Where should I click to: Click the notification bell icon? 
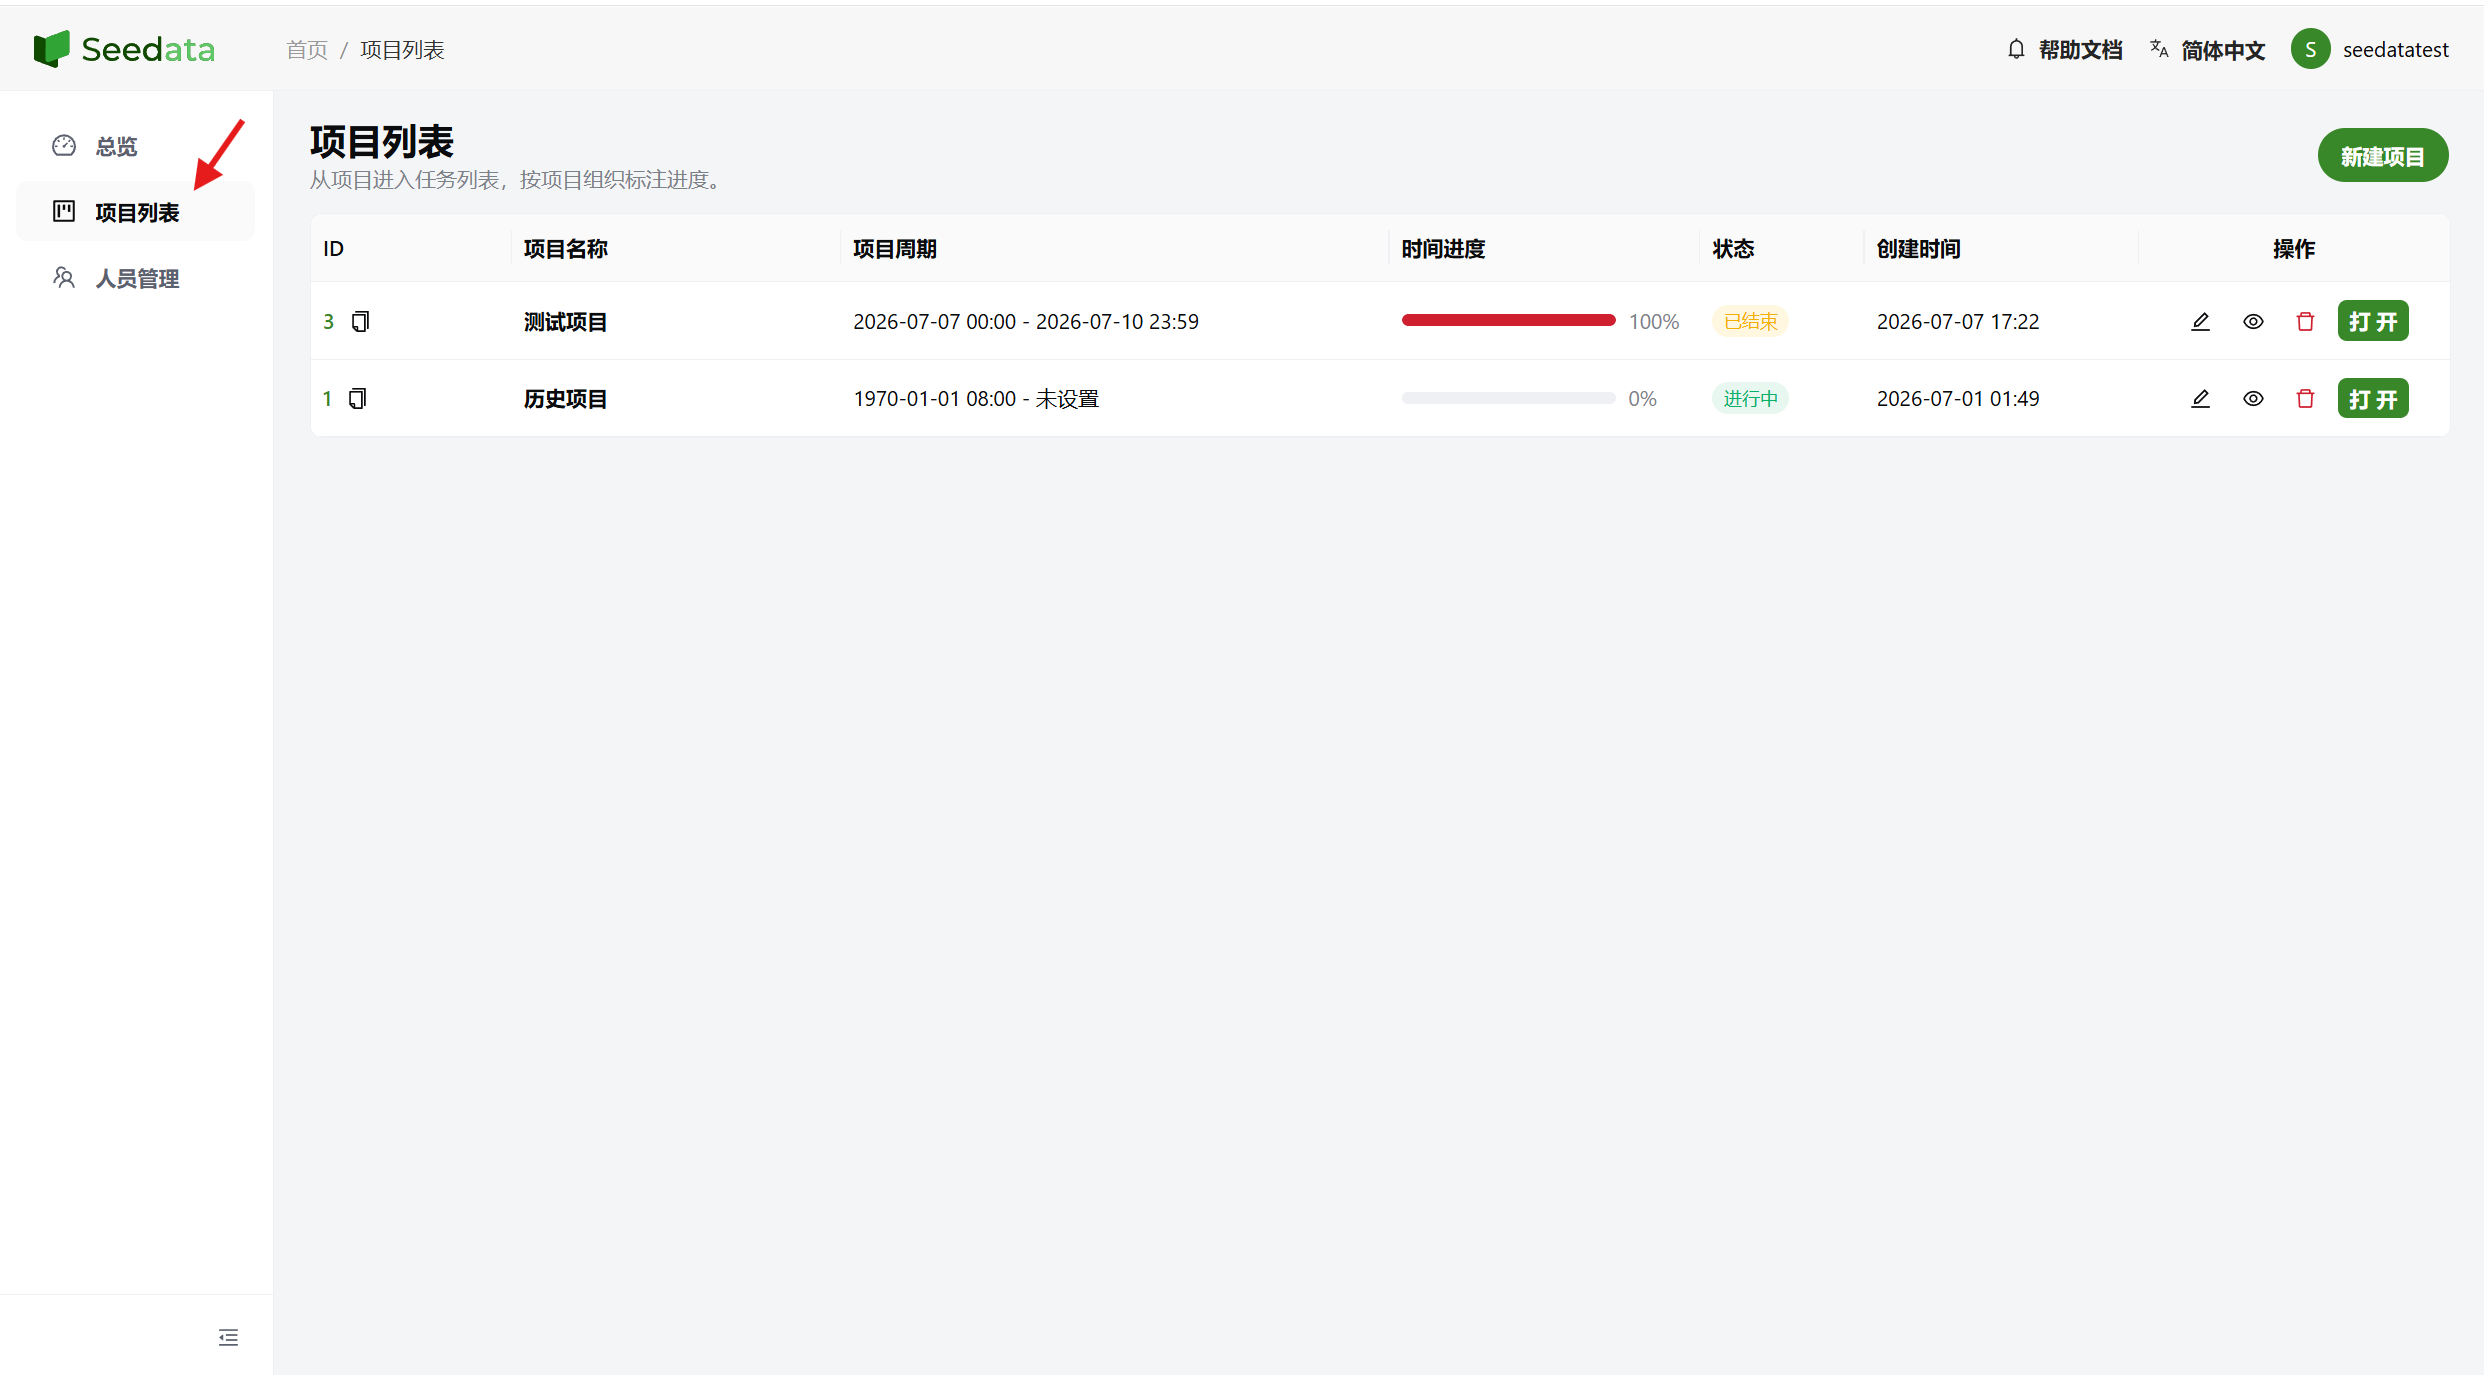click(x=2016, y=49)
